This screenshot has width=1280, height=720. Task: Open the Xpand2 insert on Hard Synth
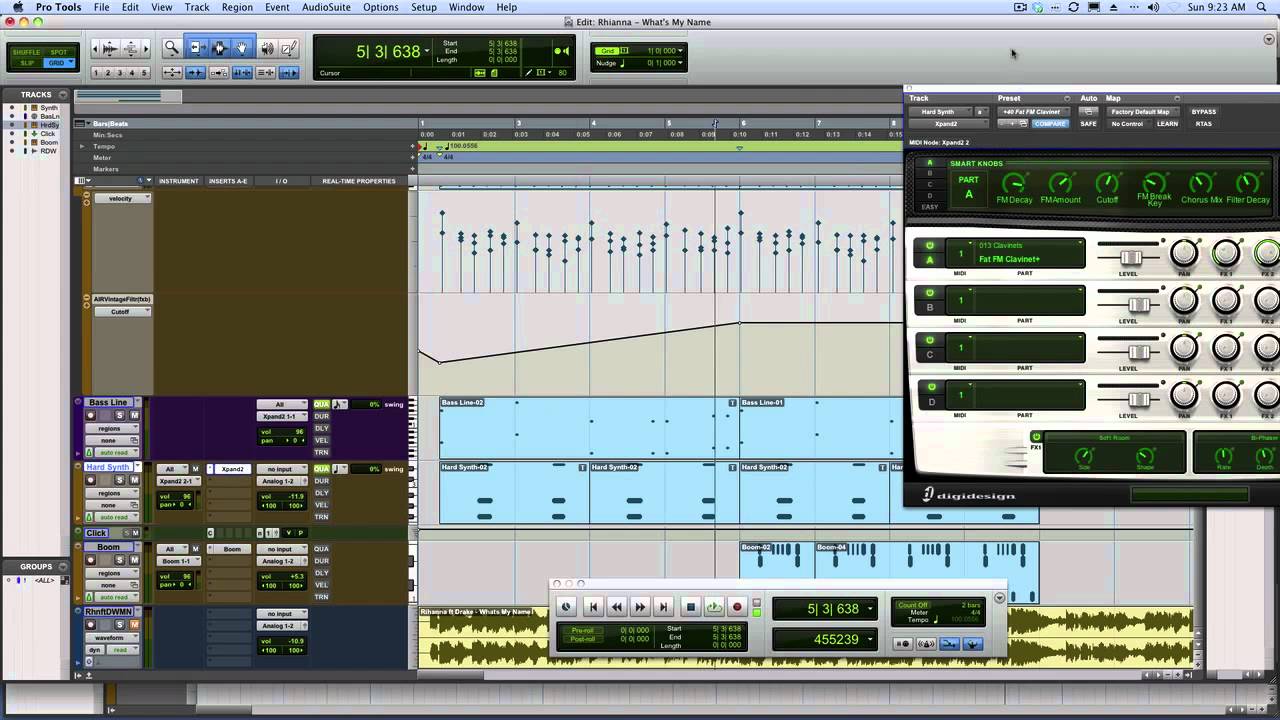[x=232, y=469]
